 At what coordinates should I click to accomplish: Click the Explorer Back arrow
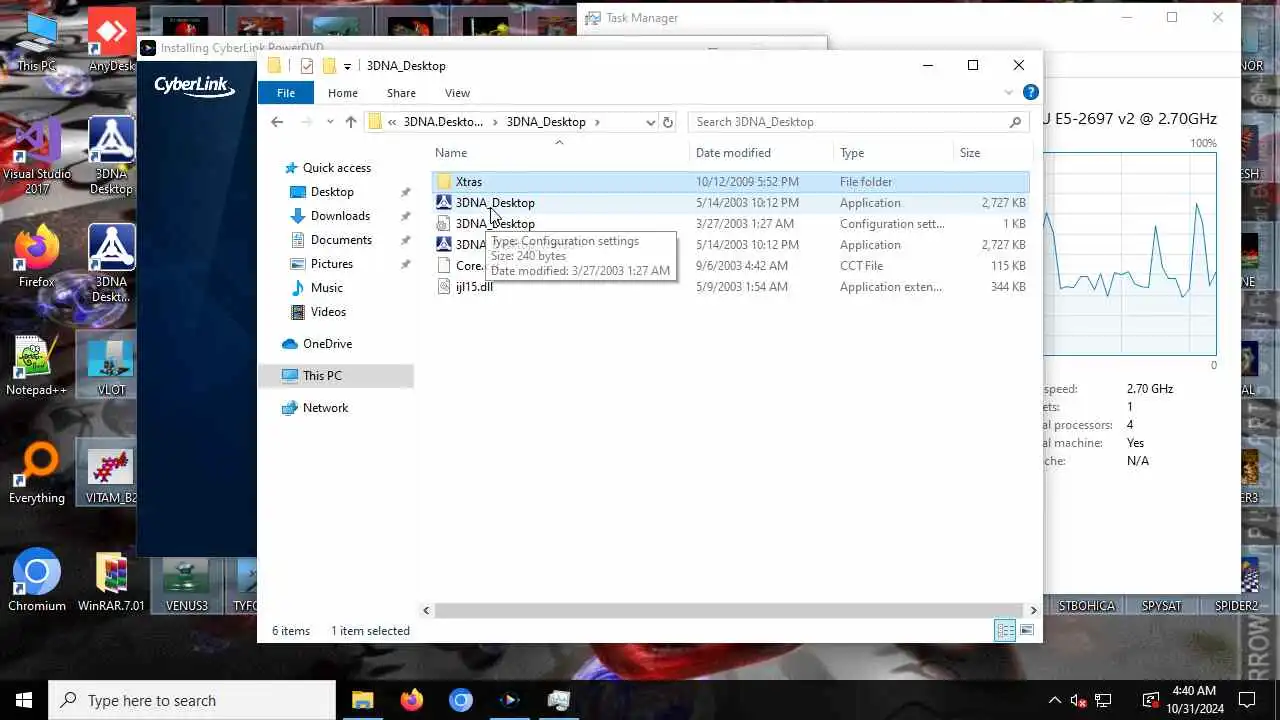click(x=277, y=122)
